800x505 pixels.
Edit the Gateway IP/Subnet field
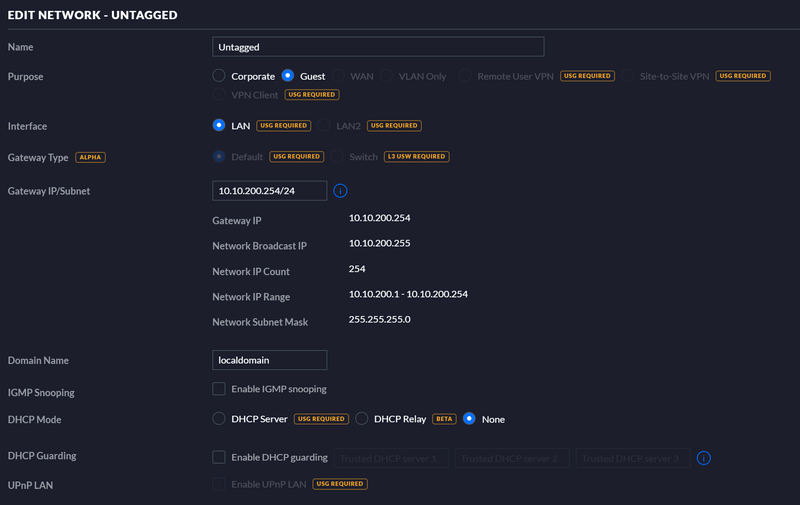[x=270, y=191]
